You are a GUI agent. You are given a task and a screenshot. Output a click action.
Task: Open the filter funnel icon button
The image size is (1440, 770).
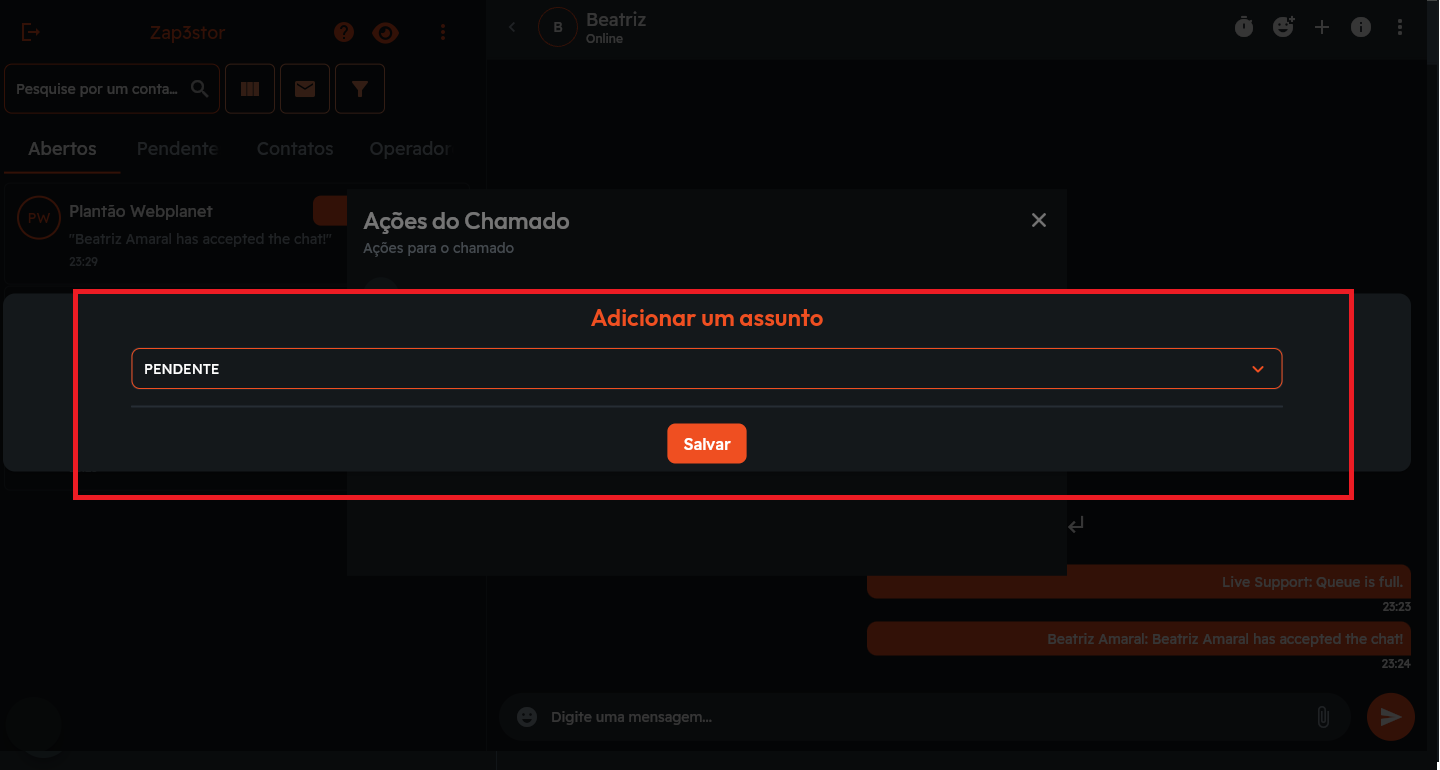(360, 89)
